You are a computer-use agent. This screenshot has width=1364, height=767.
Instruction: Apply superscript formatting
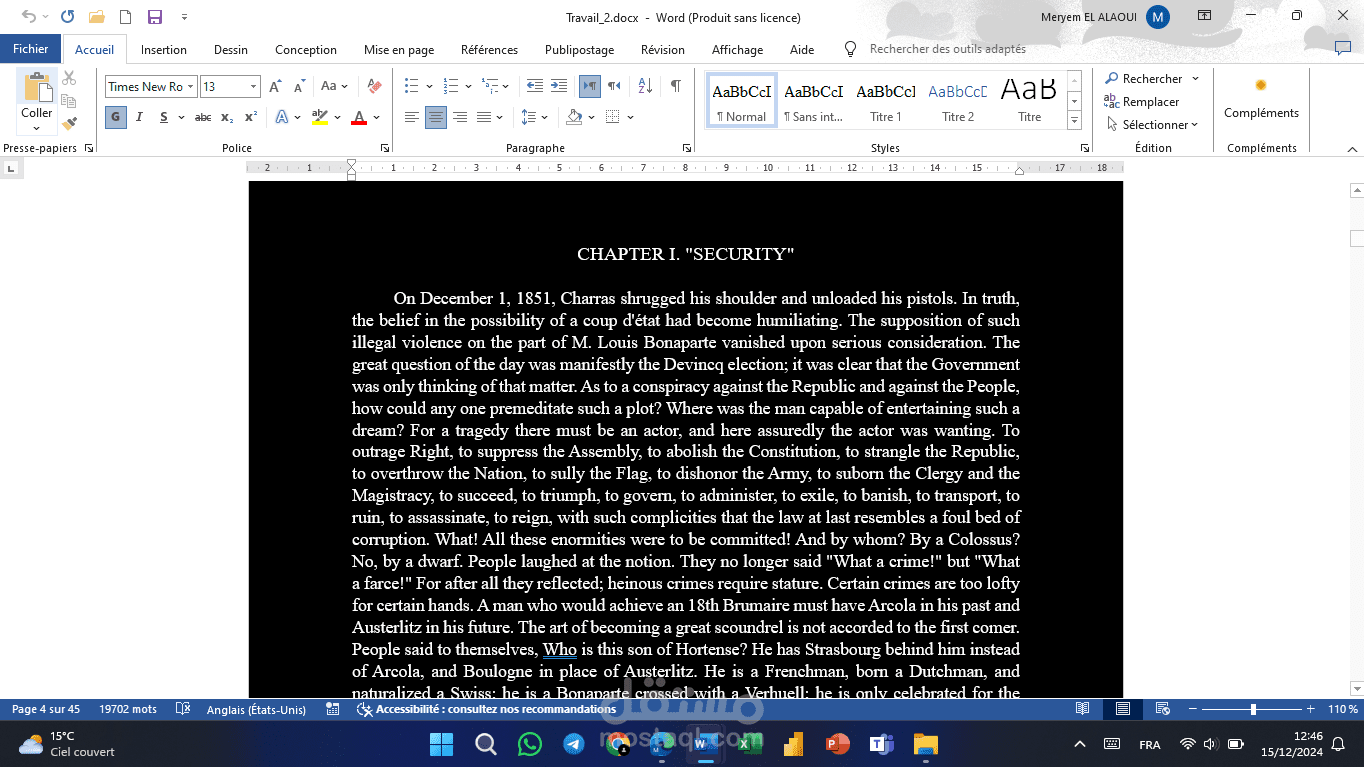[x=251, y=117]
